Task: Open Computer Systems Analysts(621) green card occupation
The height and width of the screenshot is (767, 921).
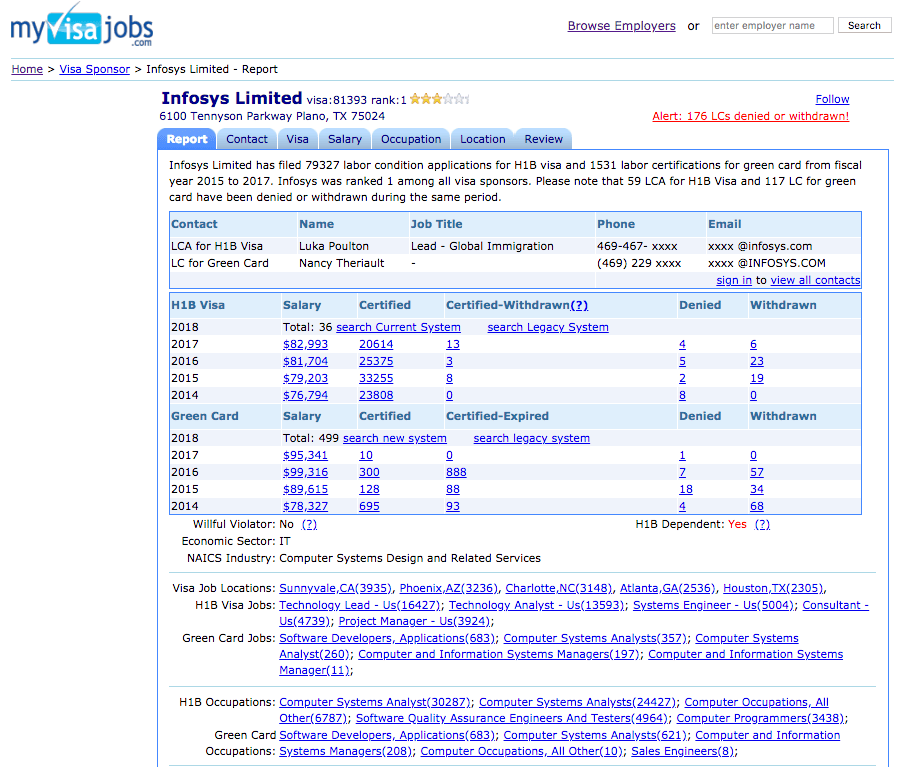Action: click(595, 735)
